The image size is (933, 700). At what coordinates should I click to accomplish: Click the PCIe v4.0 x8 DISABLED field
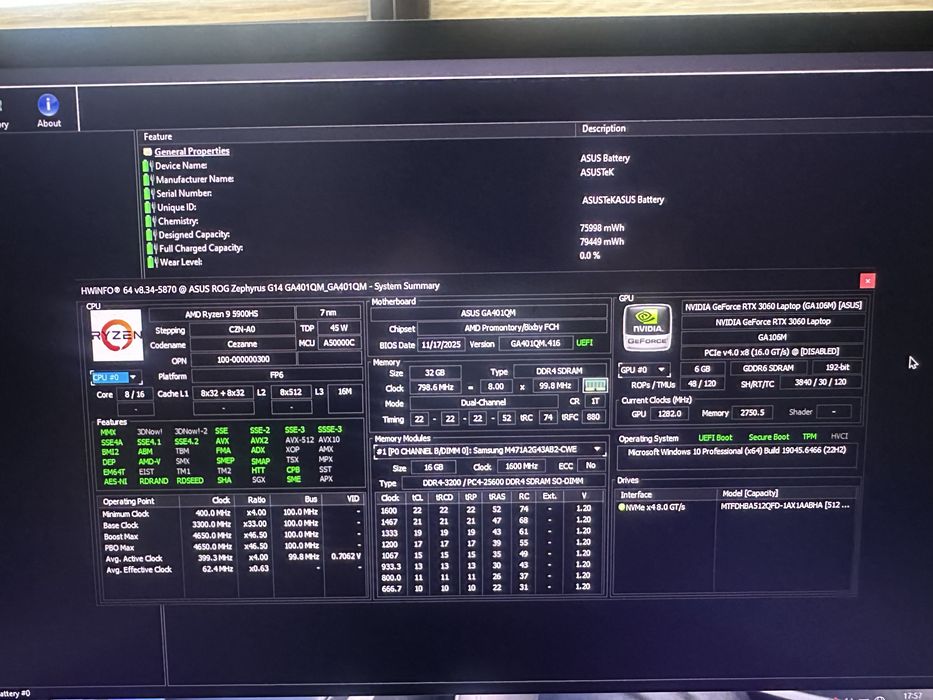[772, 352]
